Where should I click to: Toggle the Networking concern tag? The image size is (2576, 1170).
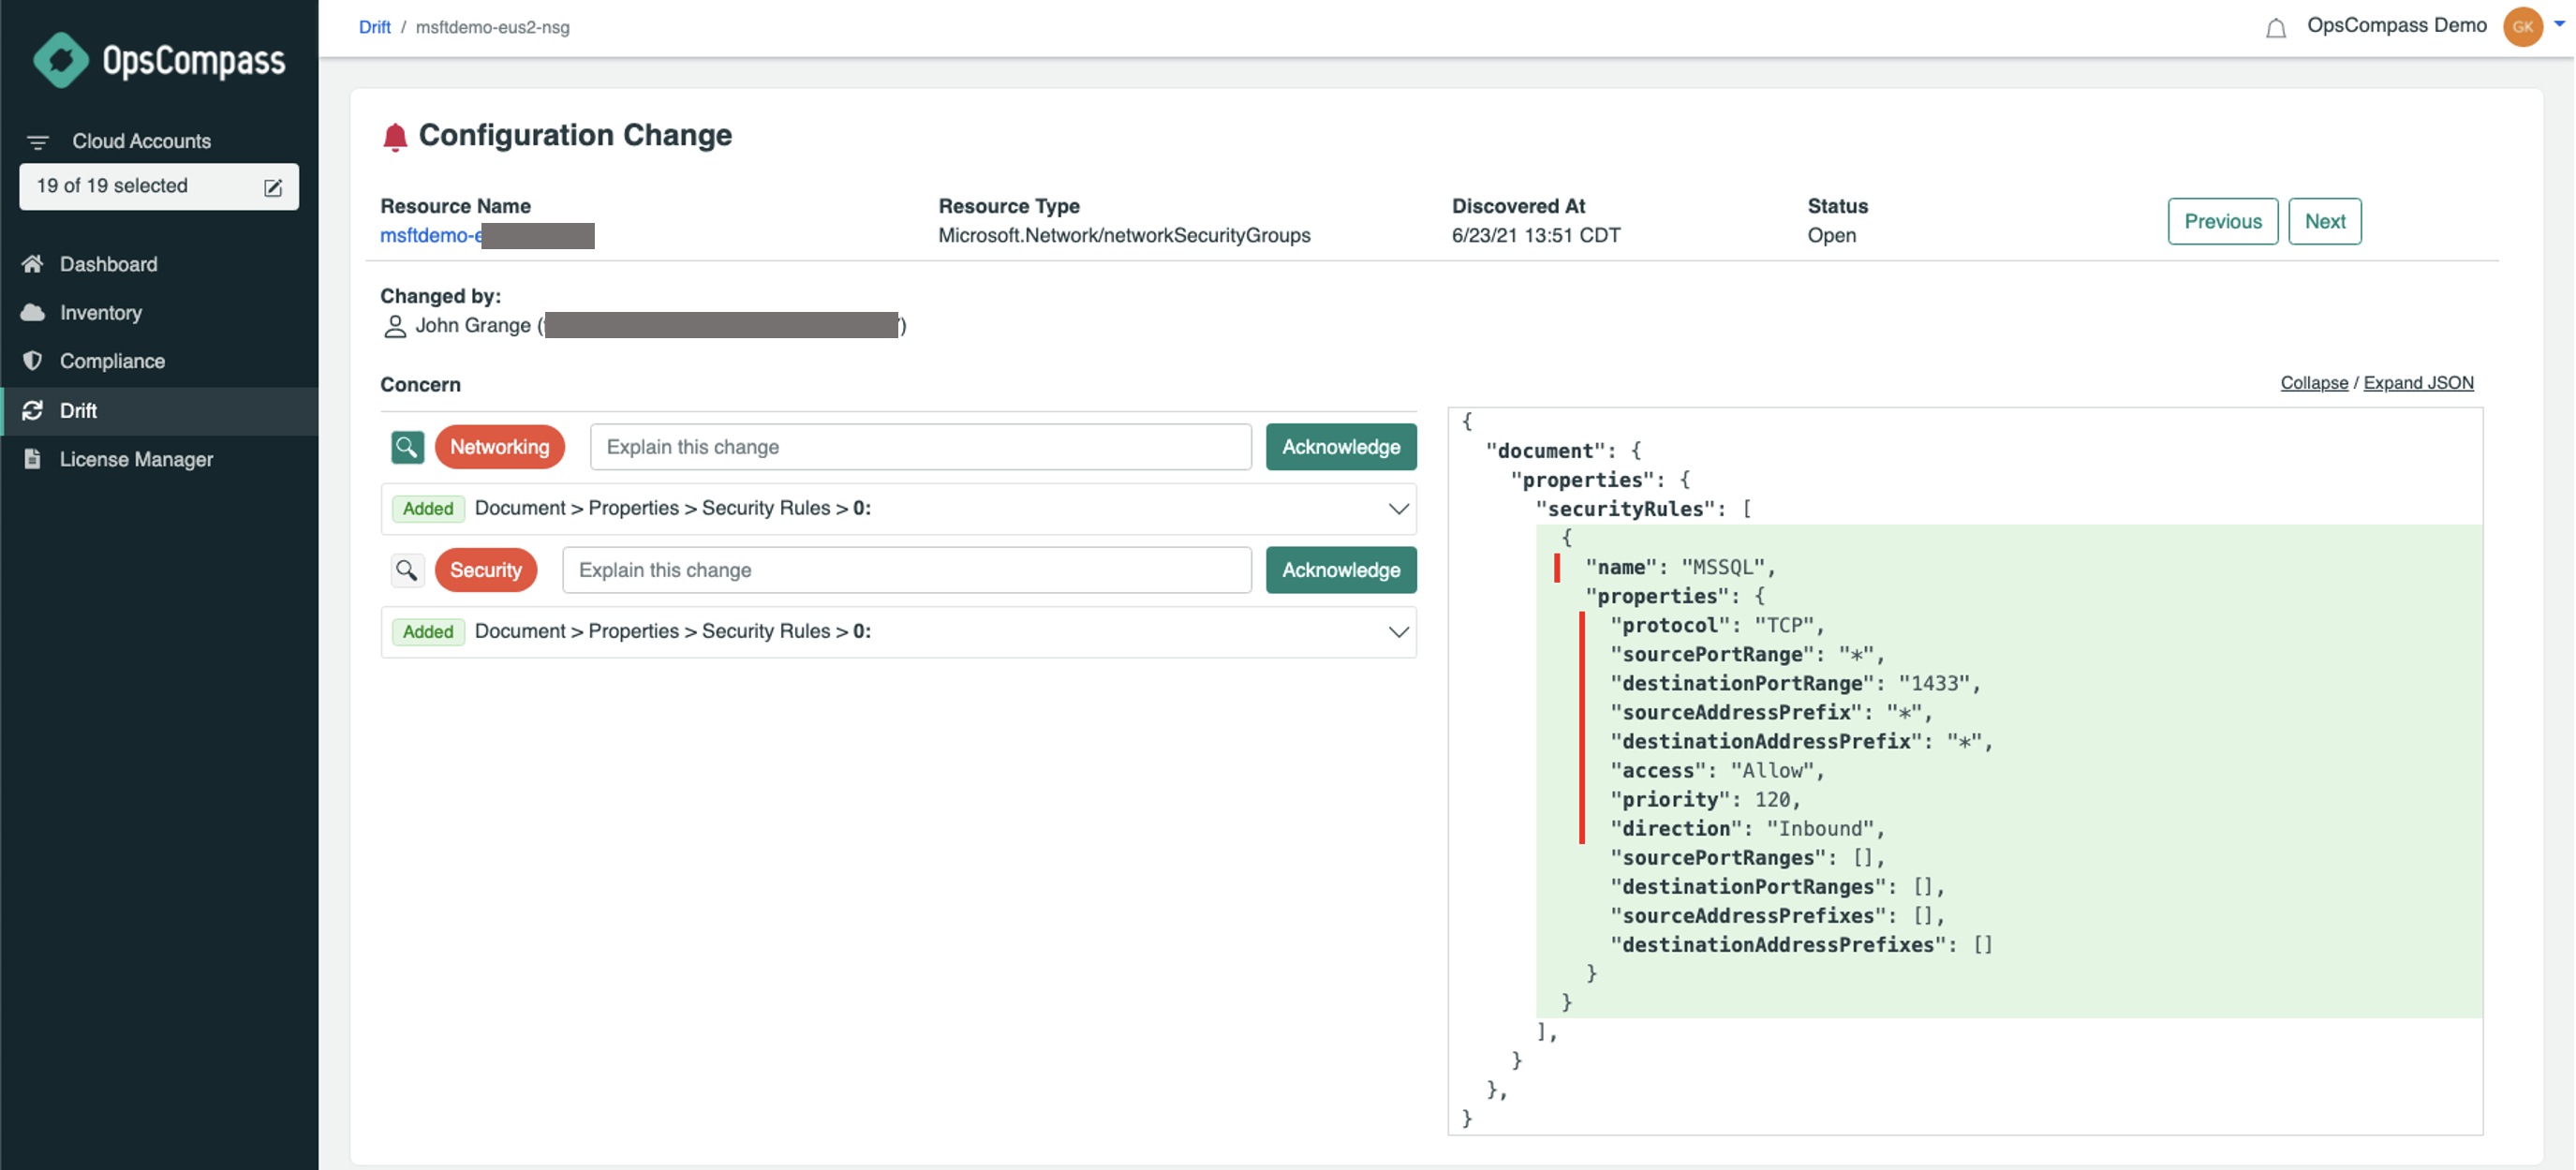(499, 447)
